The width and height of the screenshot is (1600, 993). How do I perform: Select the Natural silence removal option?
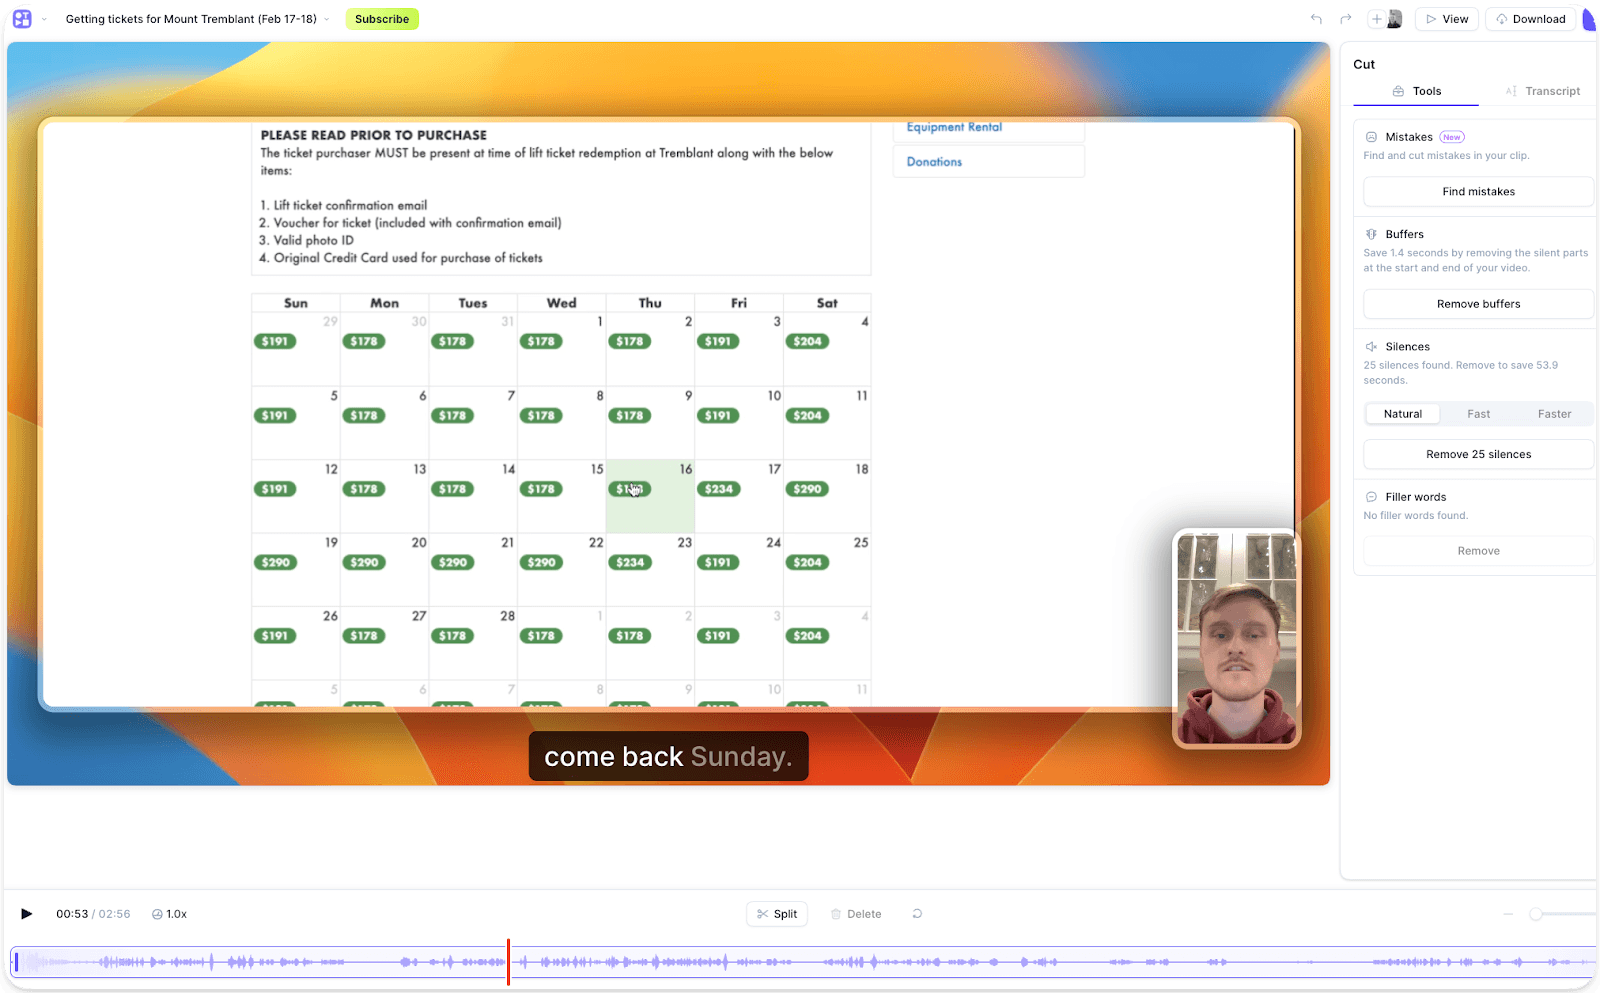pos(1401,413)
